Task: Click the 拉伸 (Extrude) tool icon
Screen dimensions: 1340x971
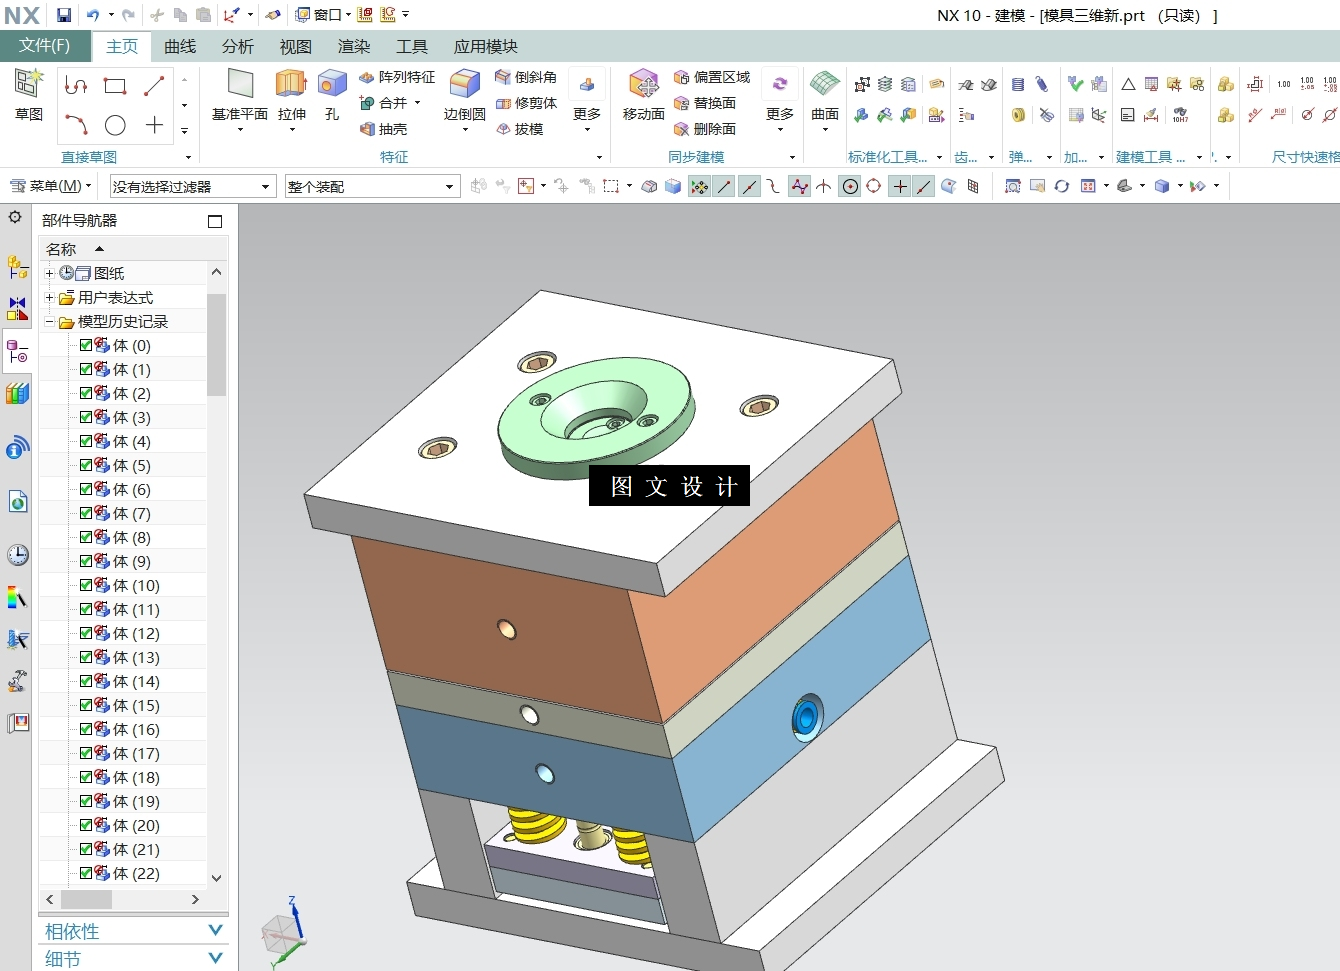Action: [x=291, y=85]
